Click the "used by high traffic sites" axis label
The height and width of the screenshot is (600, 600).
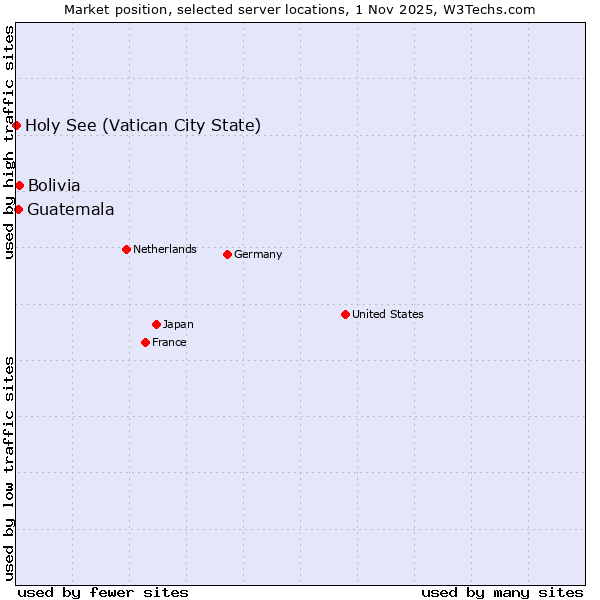tap(9, 142)
